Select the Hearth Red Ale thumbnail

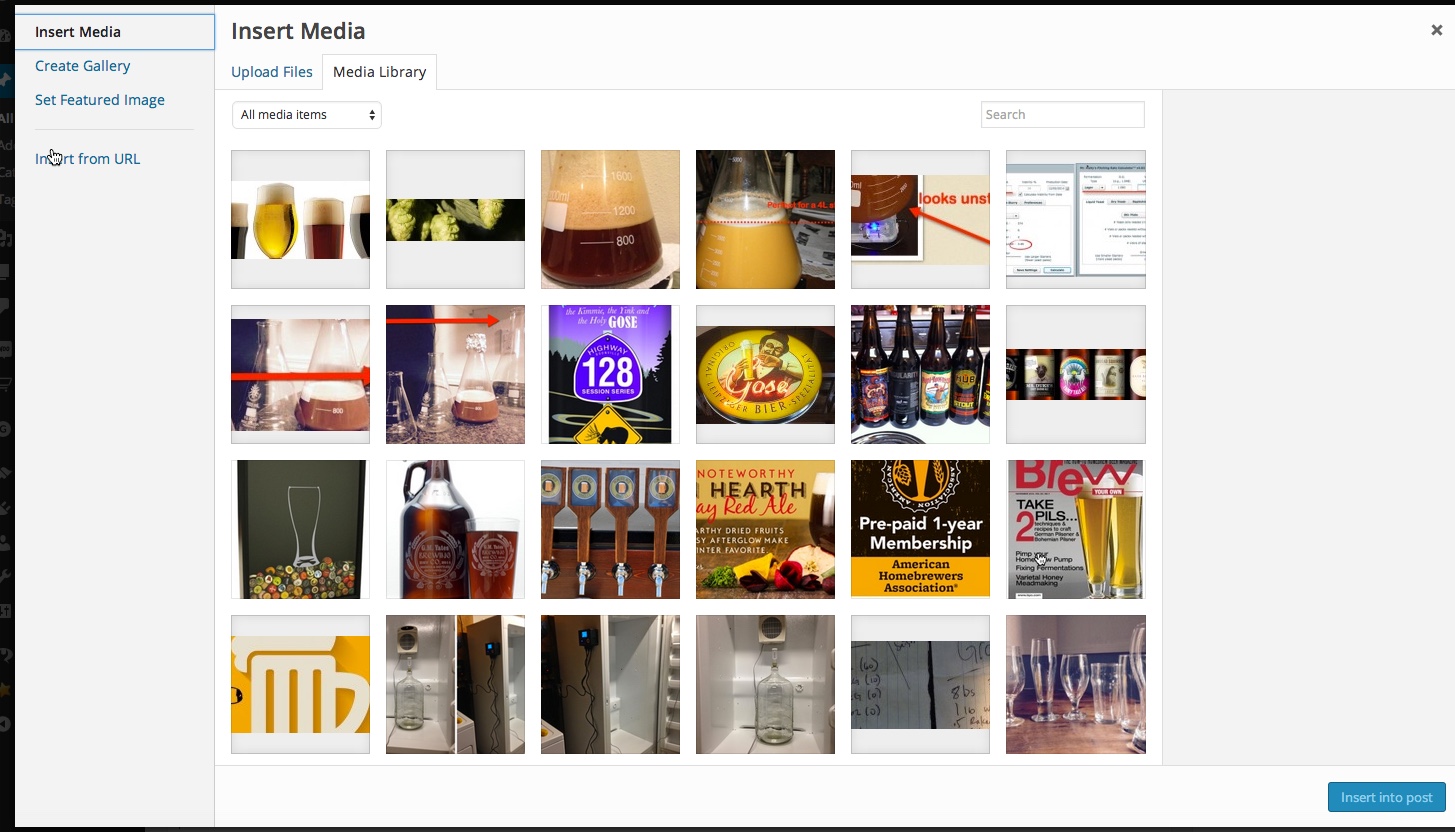[765, 529]
